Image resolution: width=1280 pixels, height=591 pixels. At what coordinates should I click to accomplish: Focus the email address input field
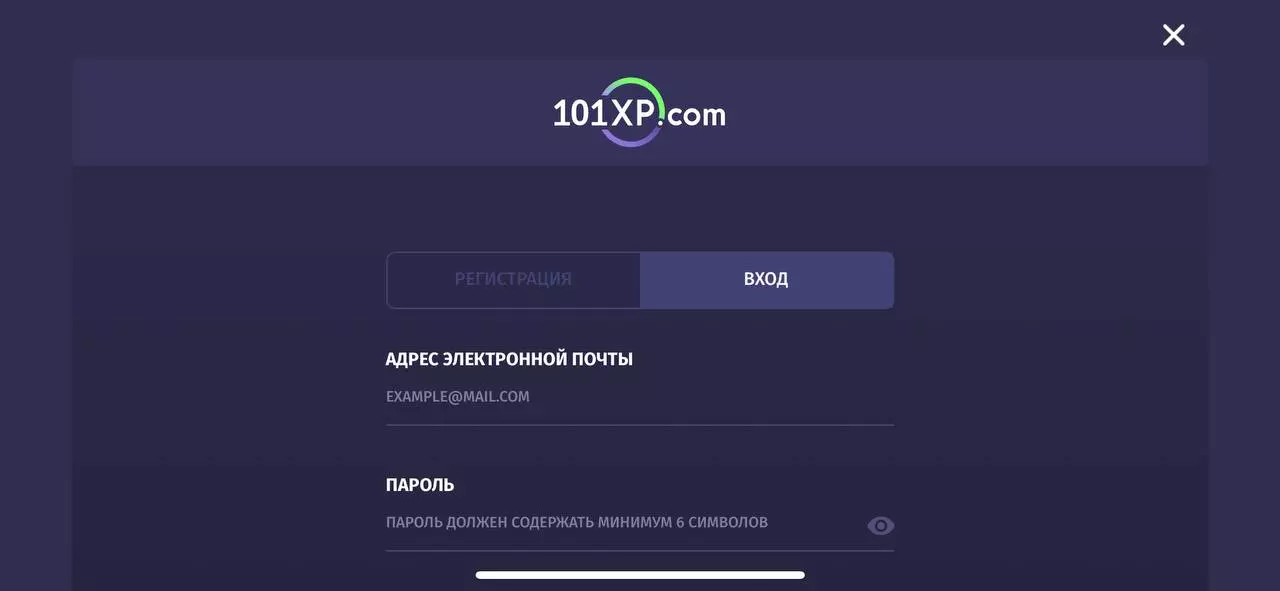pyautogui.click(x=640, y=397)
